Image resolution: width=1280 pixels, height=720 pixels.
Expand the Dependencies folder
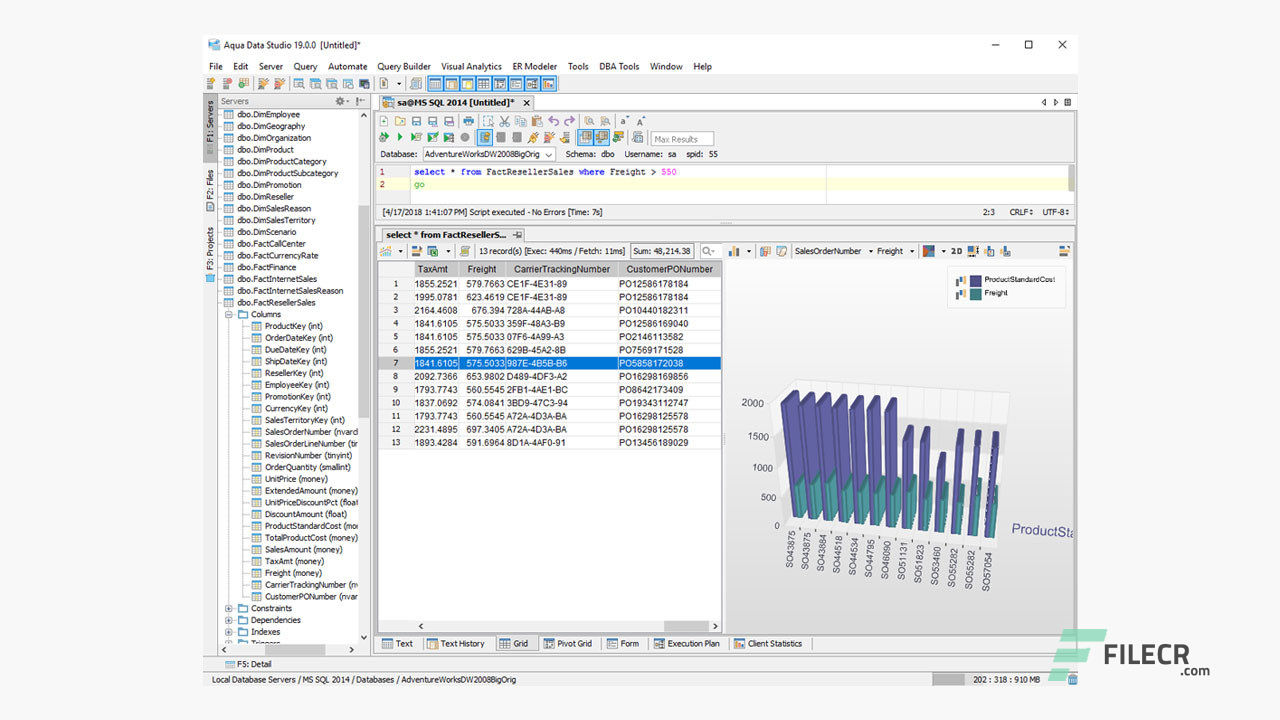[x=229, y=620]
